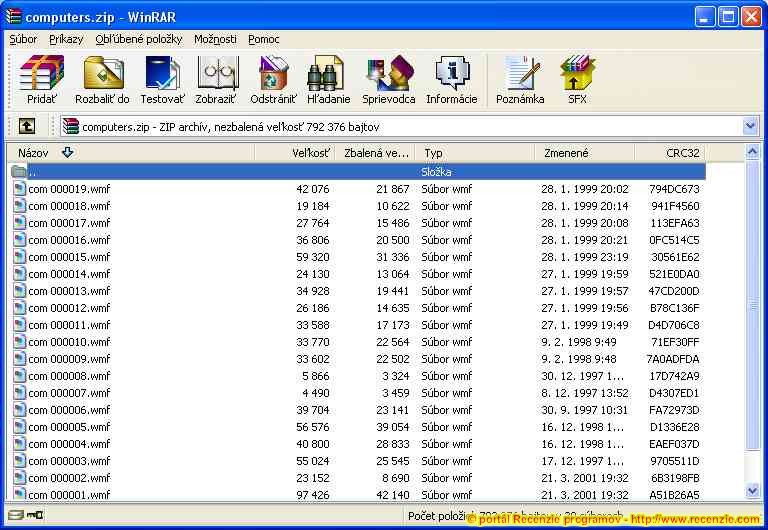The width and height of the screenshot is (768, 530).
Task: Click the password key icon in status bar
Action: [x=35, y=515]
